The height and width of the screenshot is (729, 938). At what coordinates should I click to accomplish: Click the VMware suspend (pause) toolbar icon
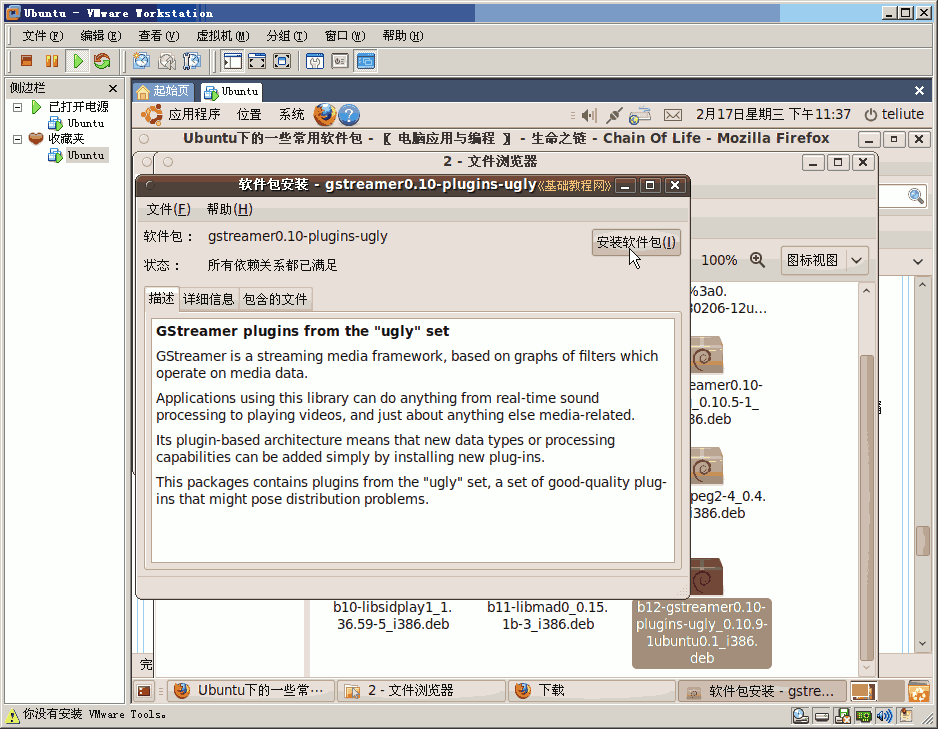52,61
